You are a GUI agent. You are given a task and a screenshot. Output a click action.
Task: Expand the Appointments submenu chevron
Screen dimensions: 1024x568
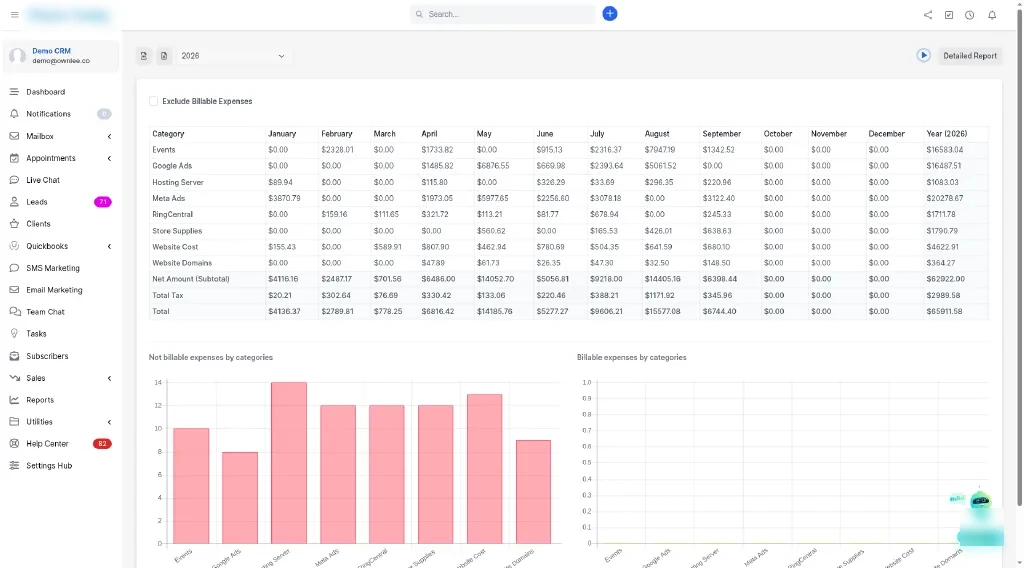109,158
